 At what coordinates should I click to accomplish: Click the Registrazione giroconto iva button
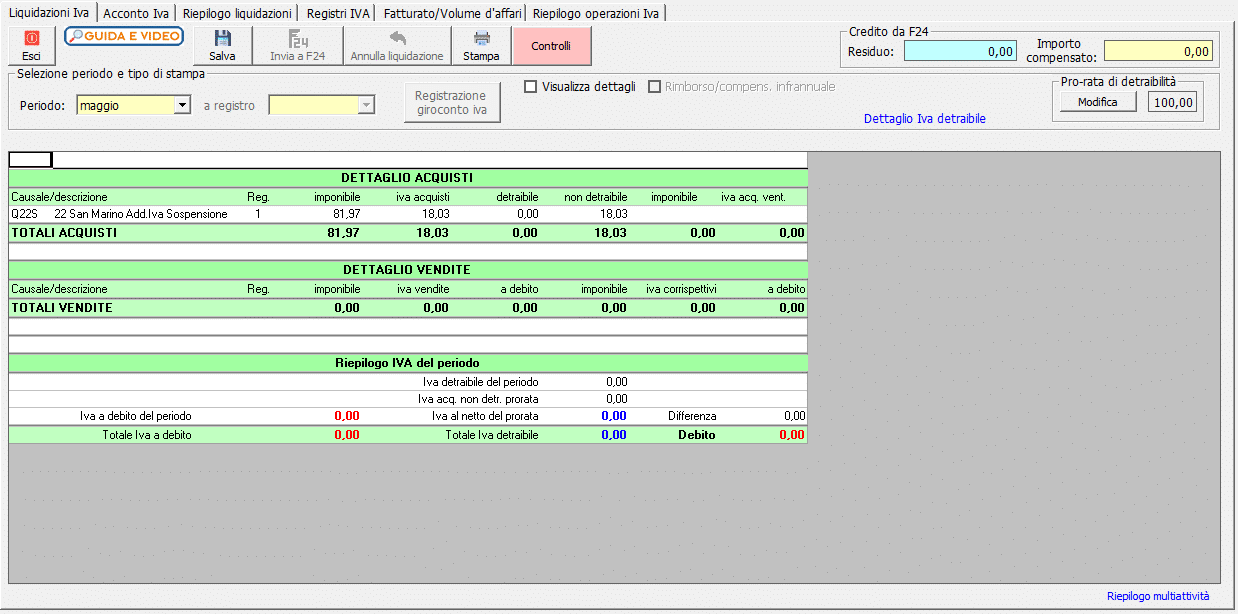point(451,103)
